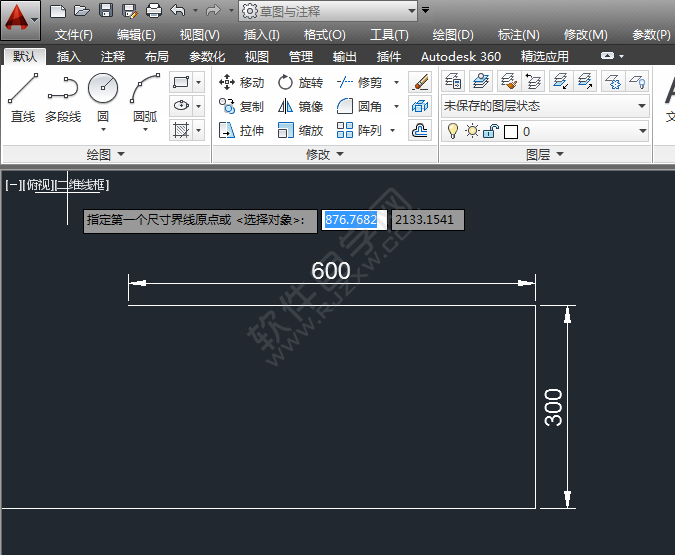Viewport: 675px width, 555px height.
Task: Open the unsaved layer state dropdown
Action: 545,105
